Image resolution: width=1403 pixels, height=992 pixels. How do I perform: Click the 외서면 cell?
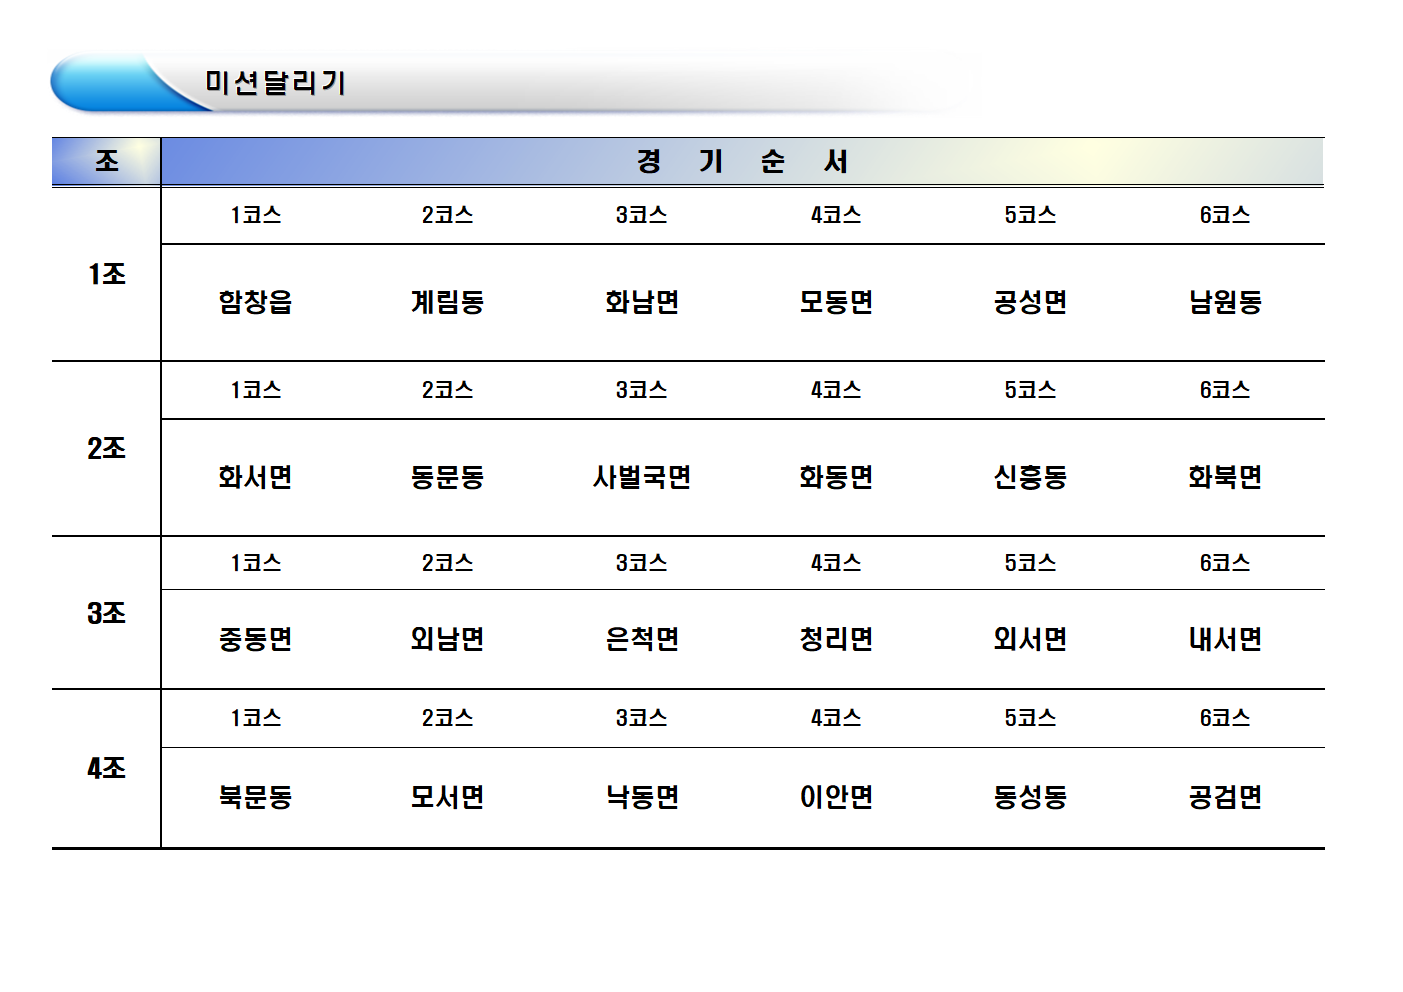point(1030,639)
